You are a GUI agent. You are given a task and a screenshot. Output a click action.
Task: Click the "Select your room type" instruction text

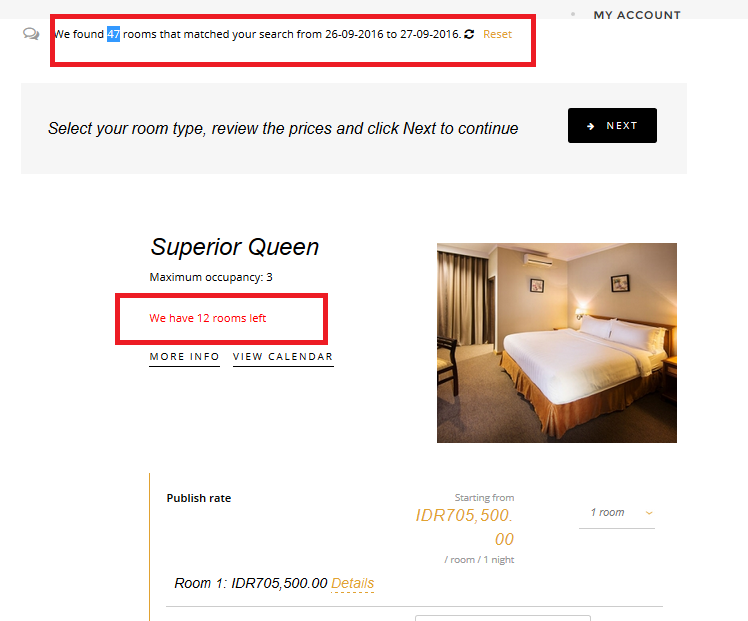coord(283,129)
